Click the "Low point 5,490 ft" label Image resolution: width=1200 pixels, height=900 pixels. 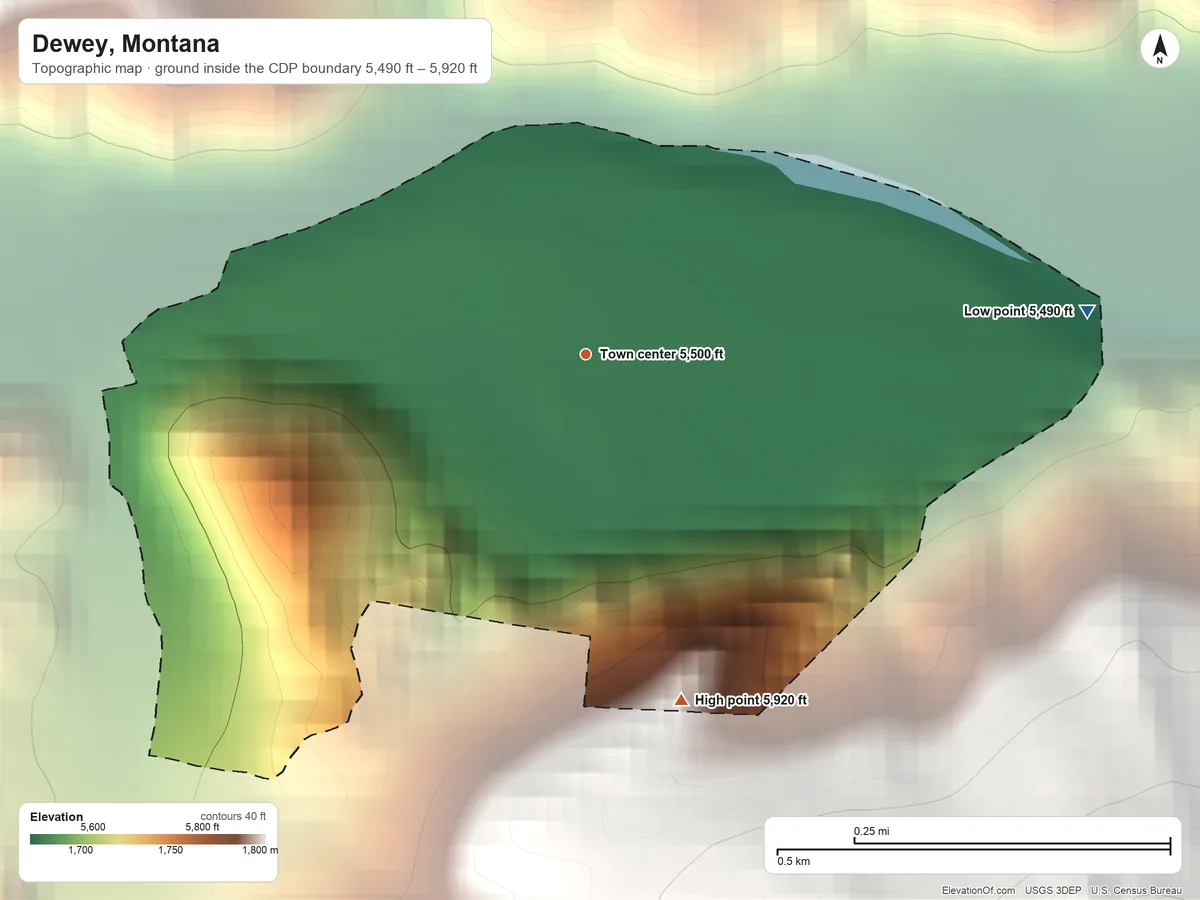(x=1018, y=311)
